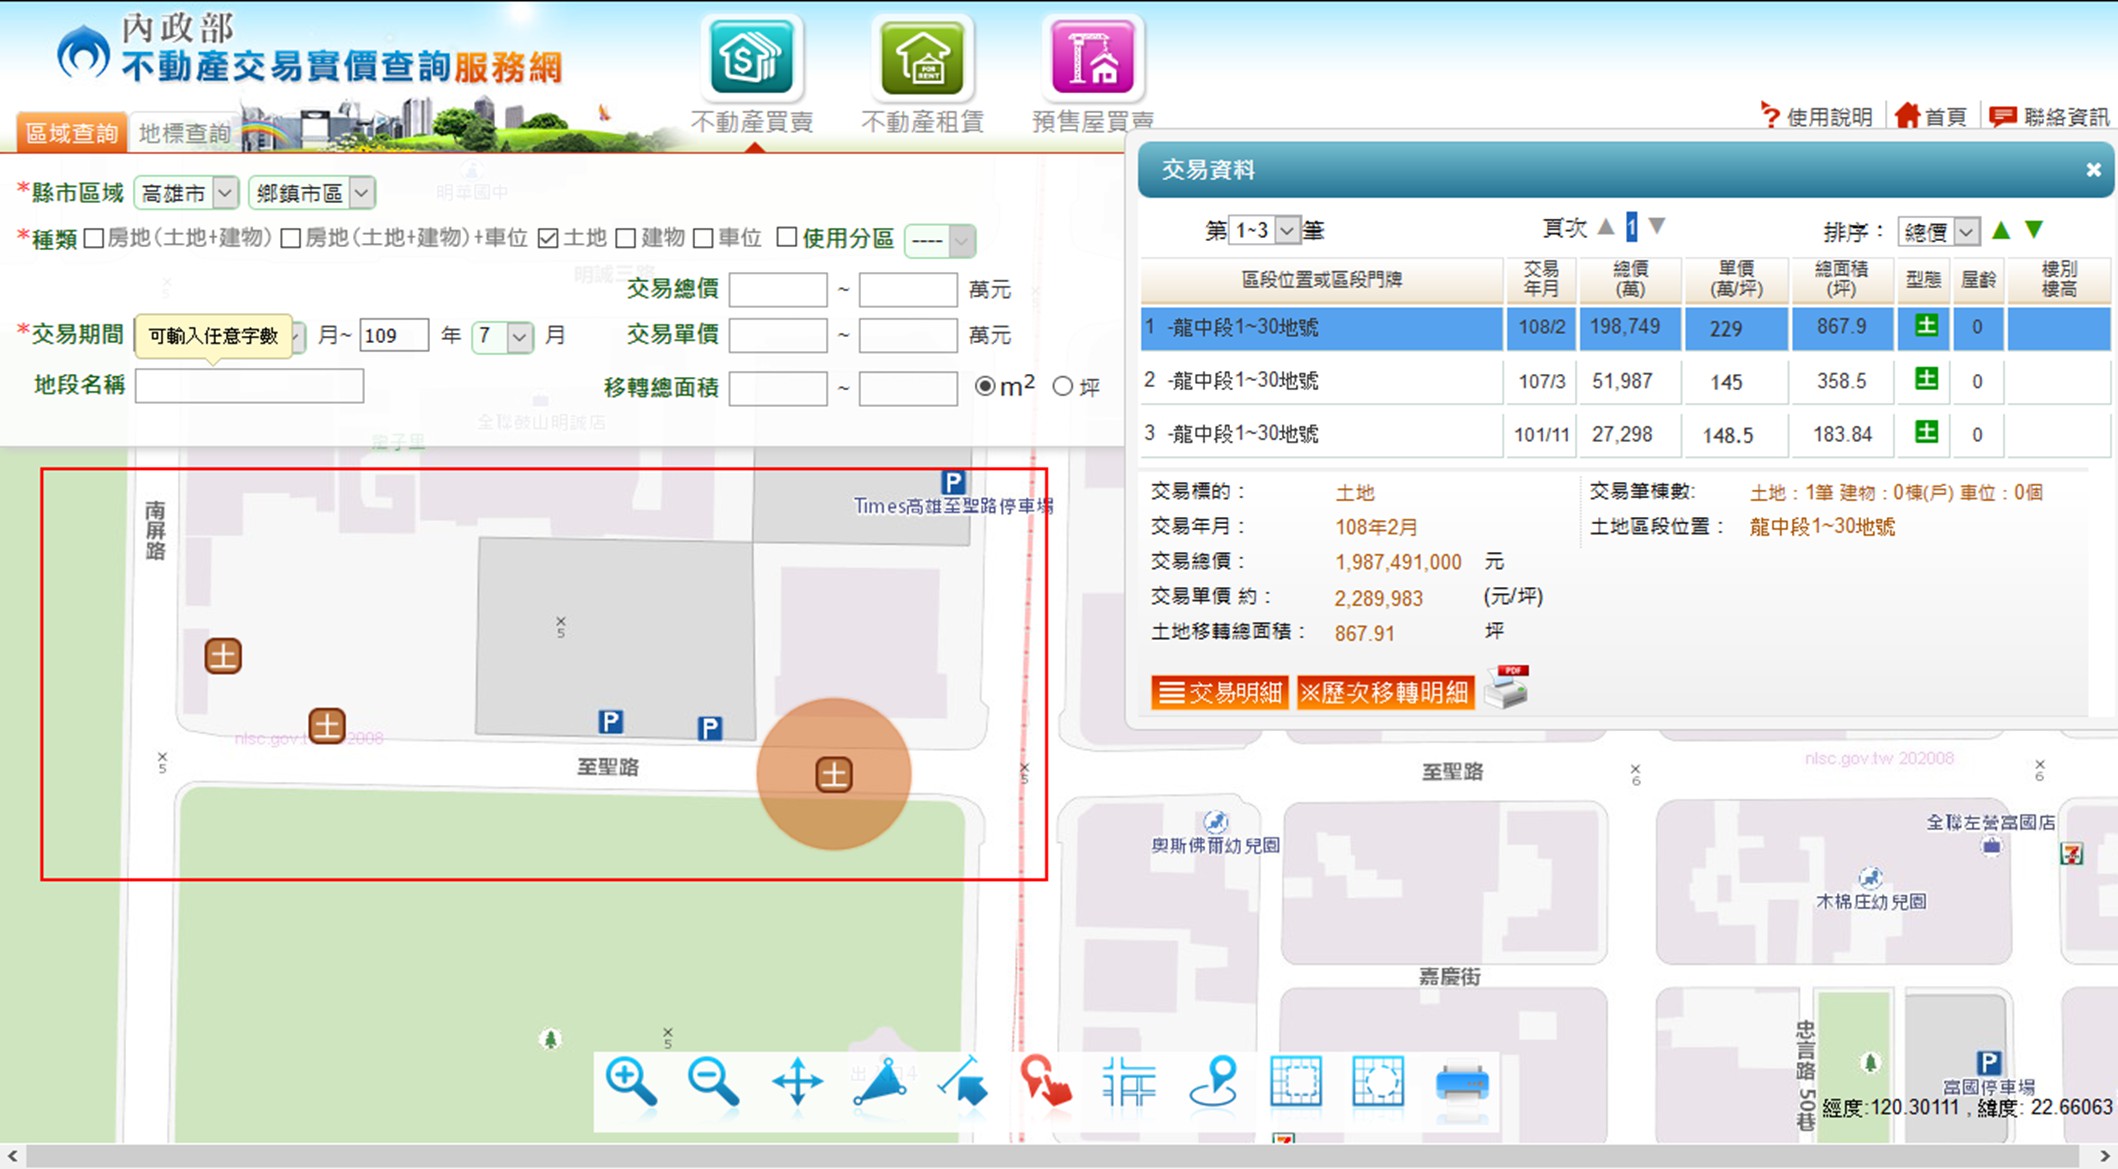Click the road intersection locate icon
Screen dimensions: 2118x1169
(1129, 1083)
